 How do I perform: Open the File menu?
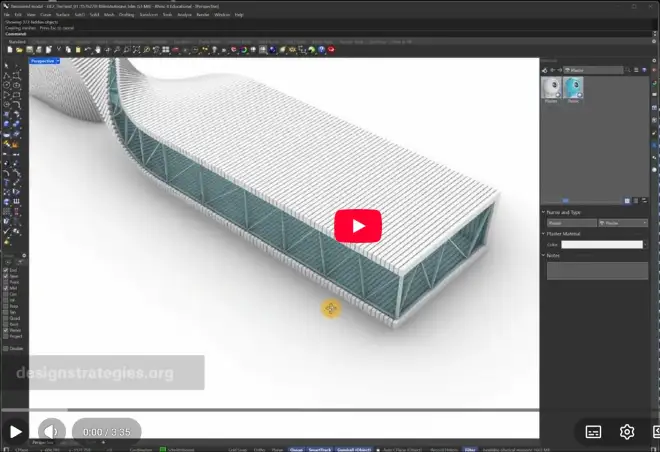(x=7, y=15)
